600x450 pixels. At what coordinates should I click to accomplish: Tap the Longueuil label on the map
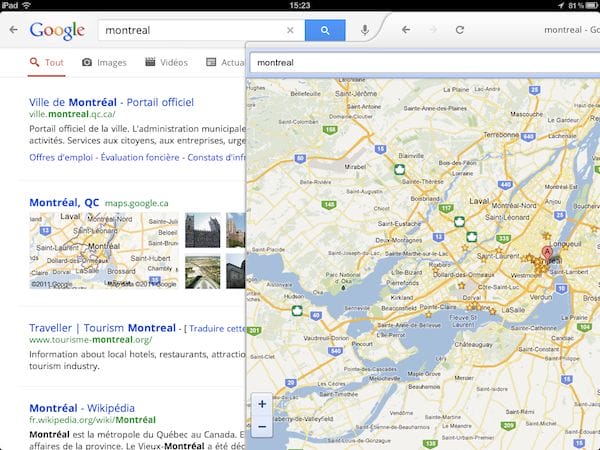coord(565,244)
